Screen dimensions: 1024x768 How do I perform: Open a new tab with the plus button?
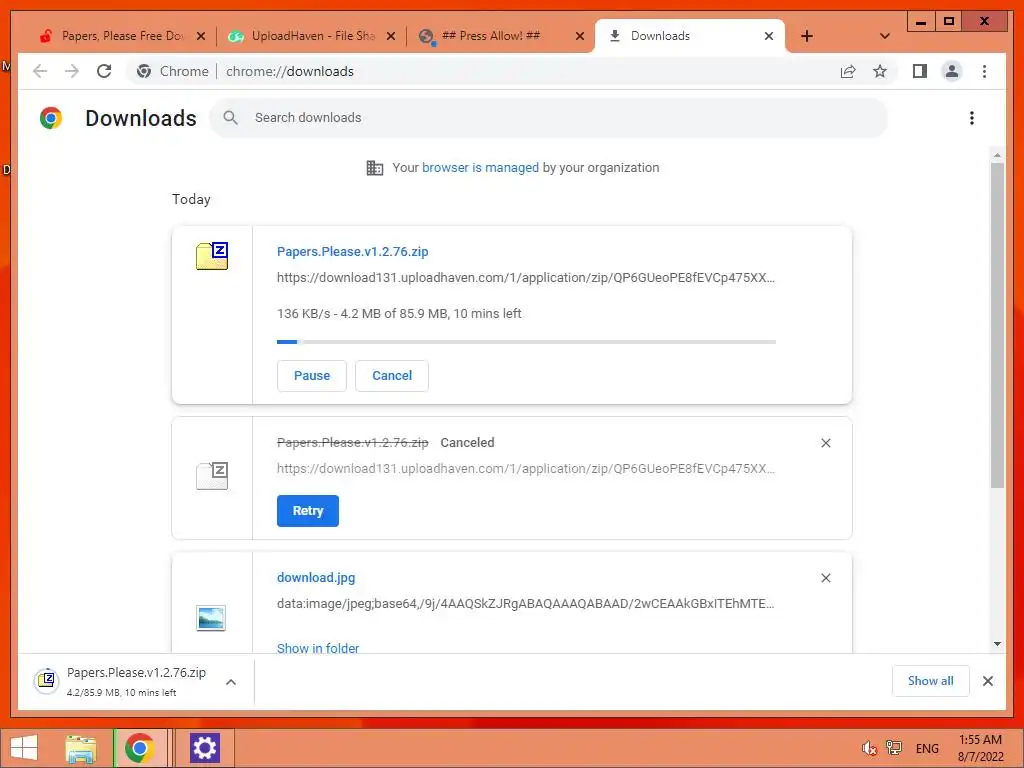click(807, 36)
